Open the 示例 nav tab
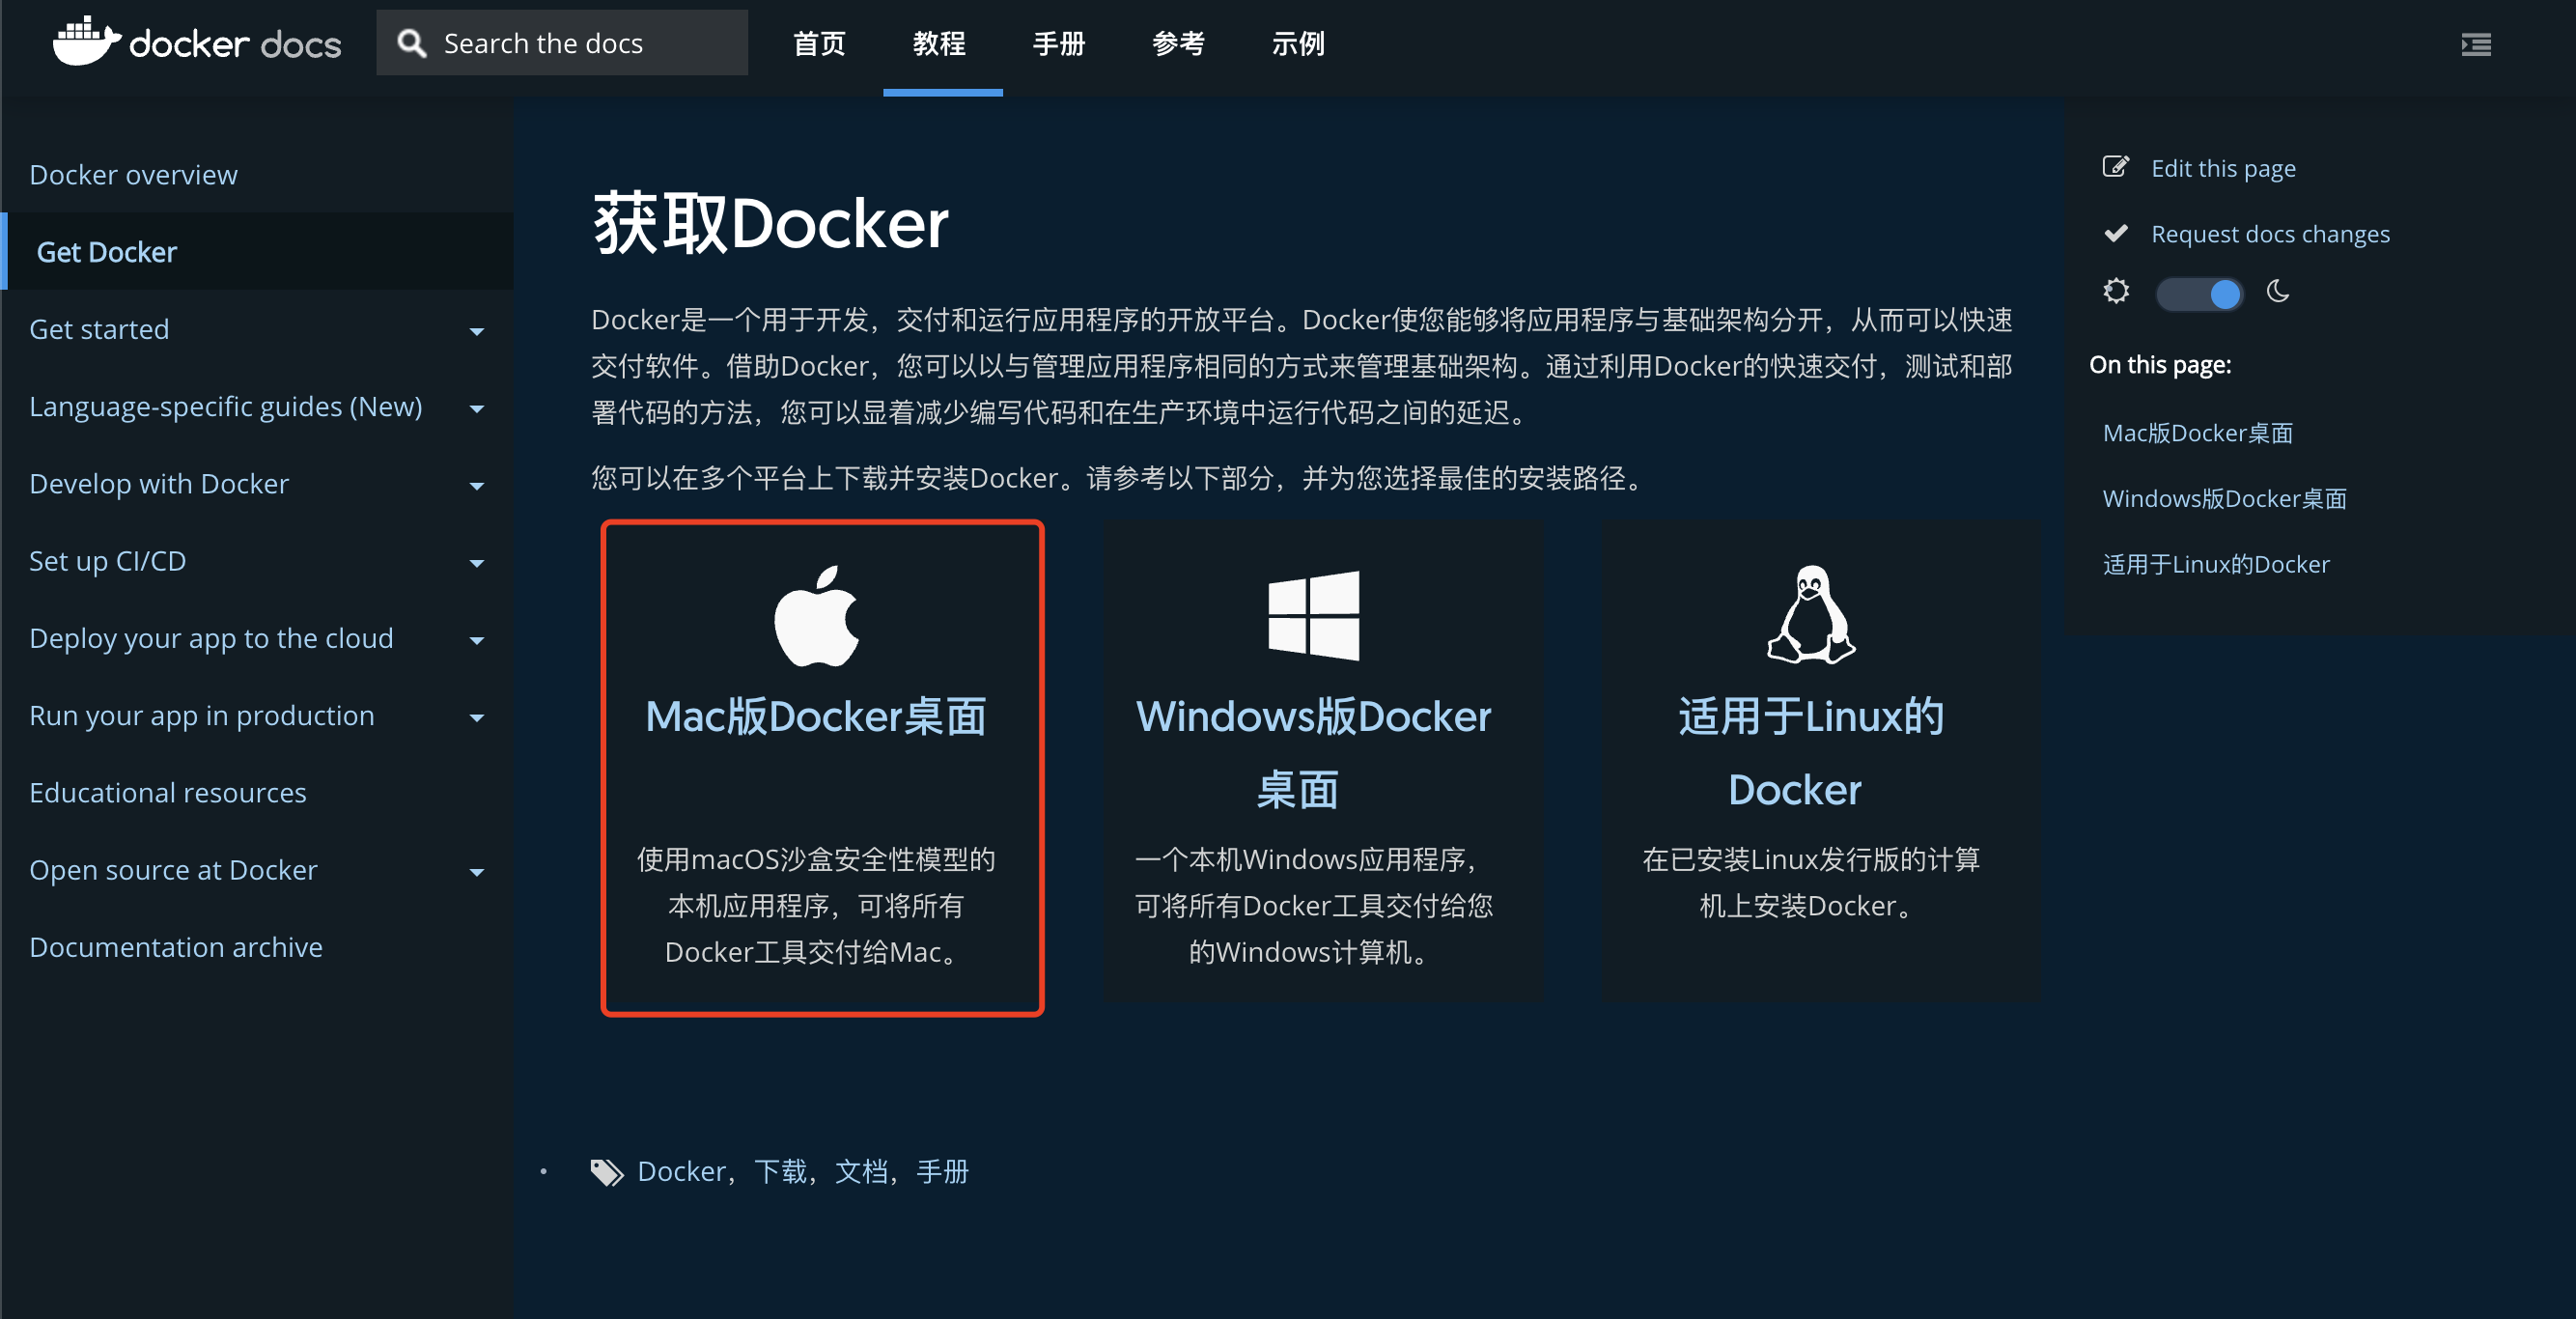Viewport: 2576px width, 1319px height. pos(1298,44)
